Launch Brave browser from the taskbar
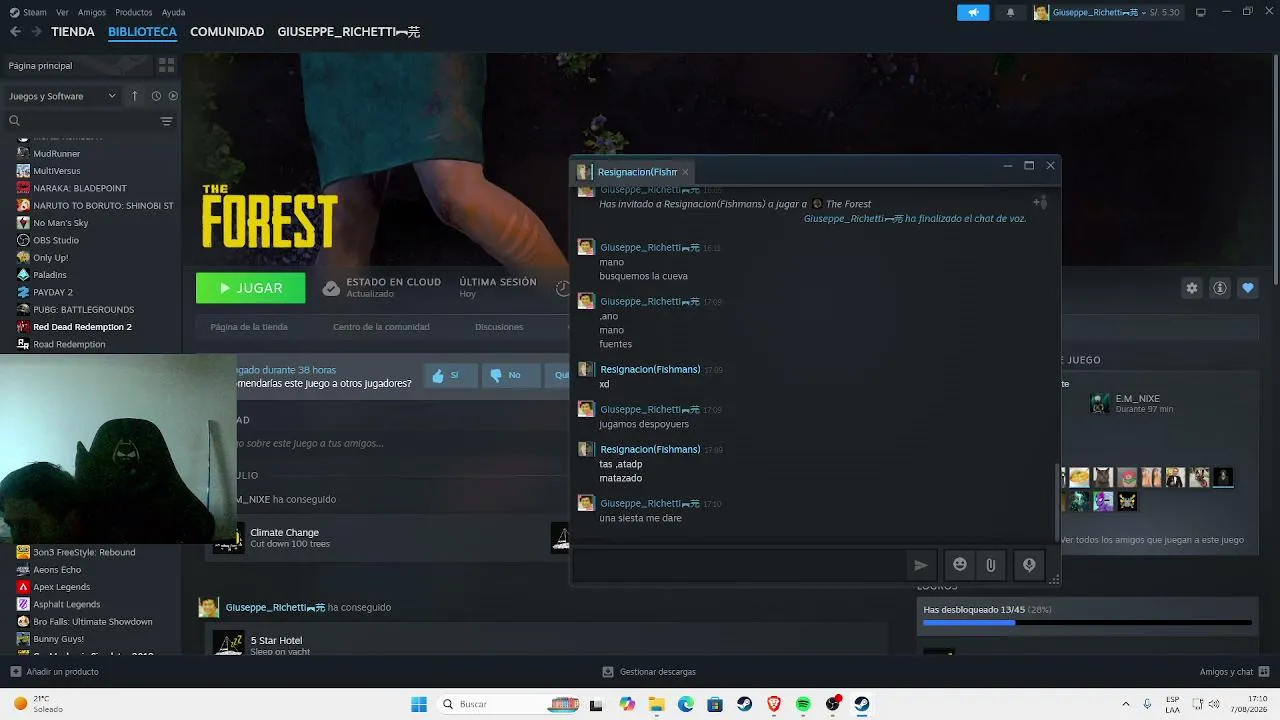Screen dimensions: 1280x720 pos(774,704)
